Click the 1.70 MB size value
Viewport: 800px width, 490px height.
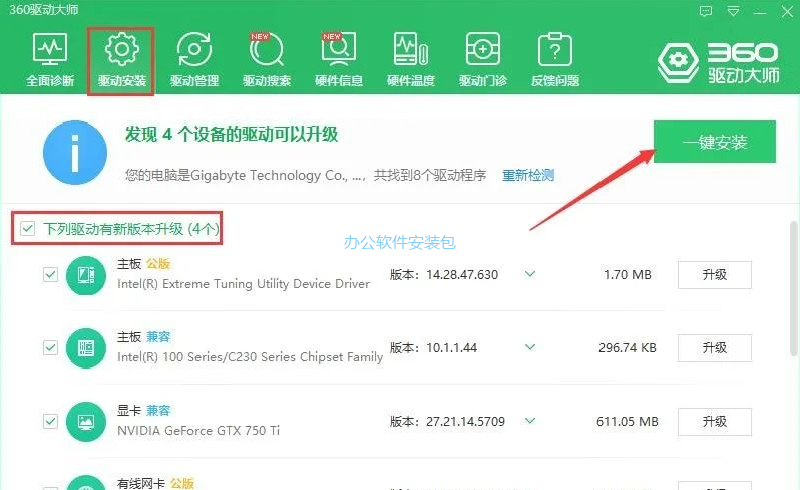628,275
